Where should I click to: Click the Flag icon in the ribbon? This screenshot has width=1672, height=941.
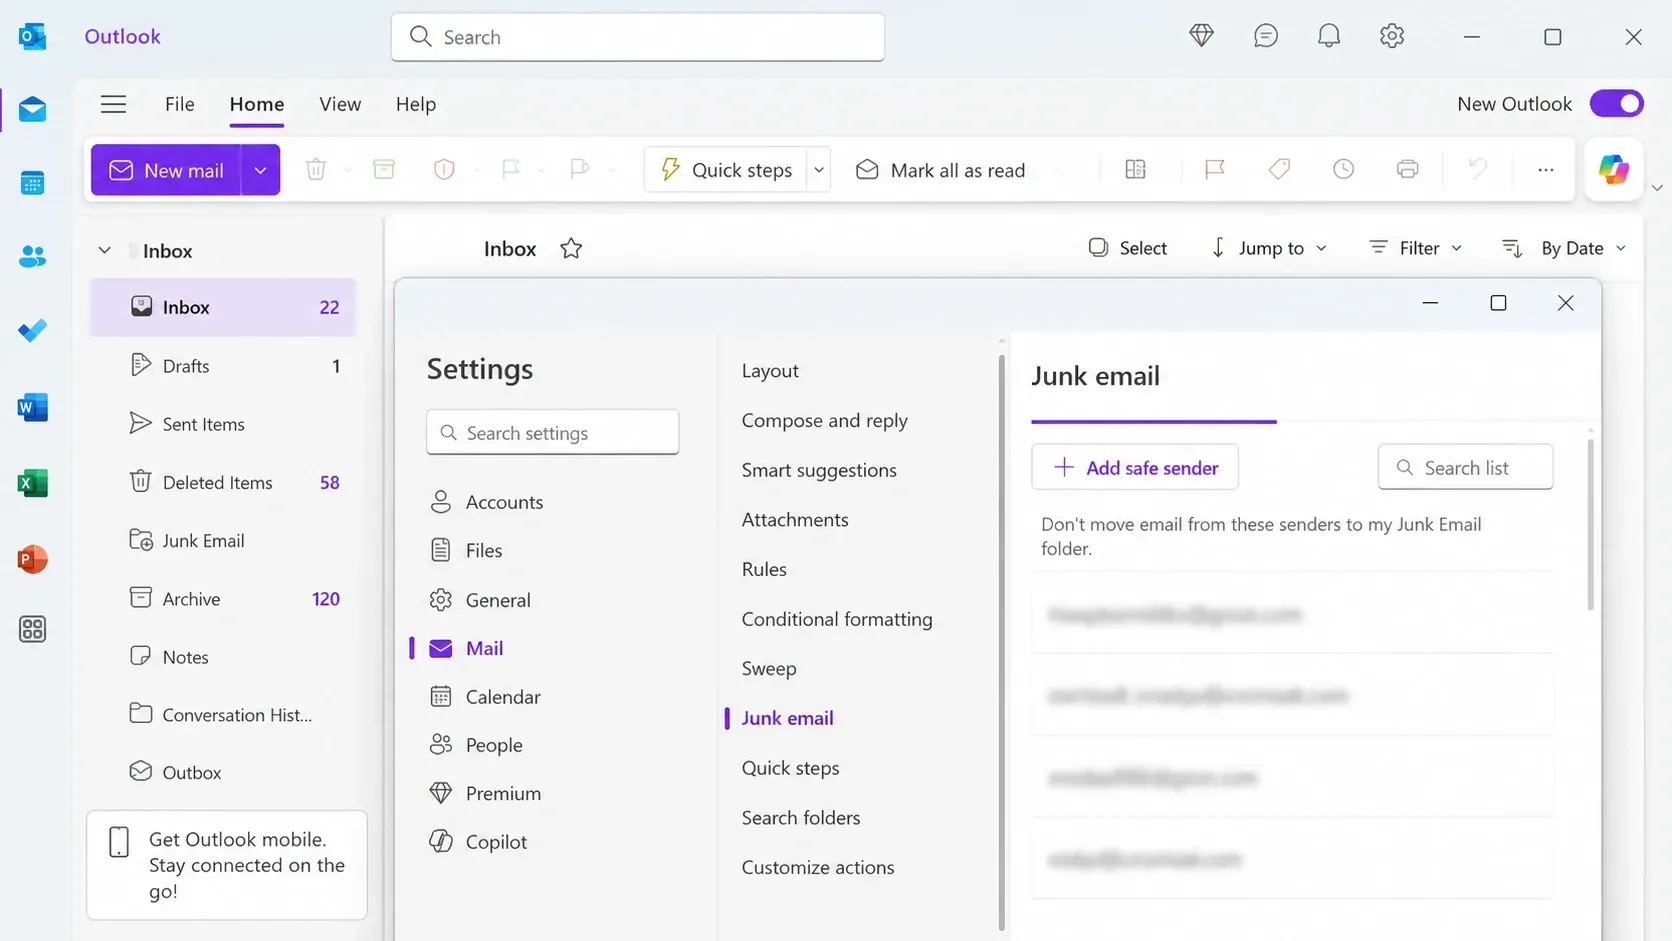pyautogui.click(x=1214, y=169)
